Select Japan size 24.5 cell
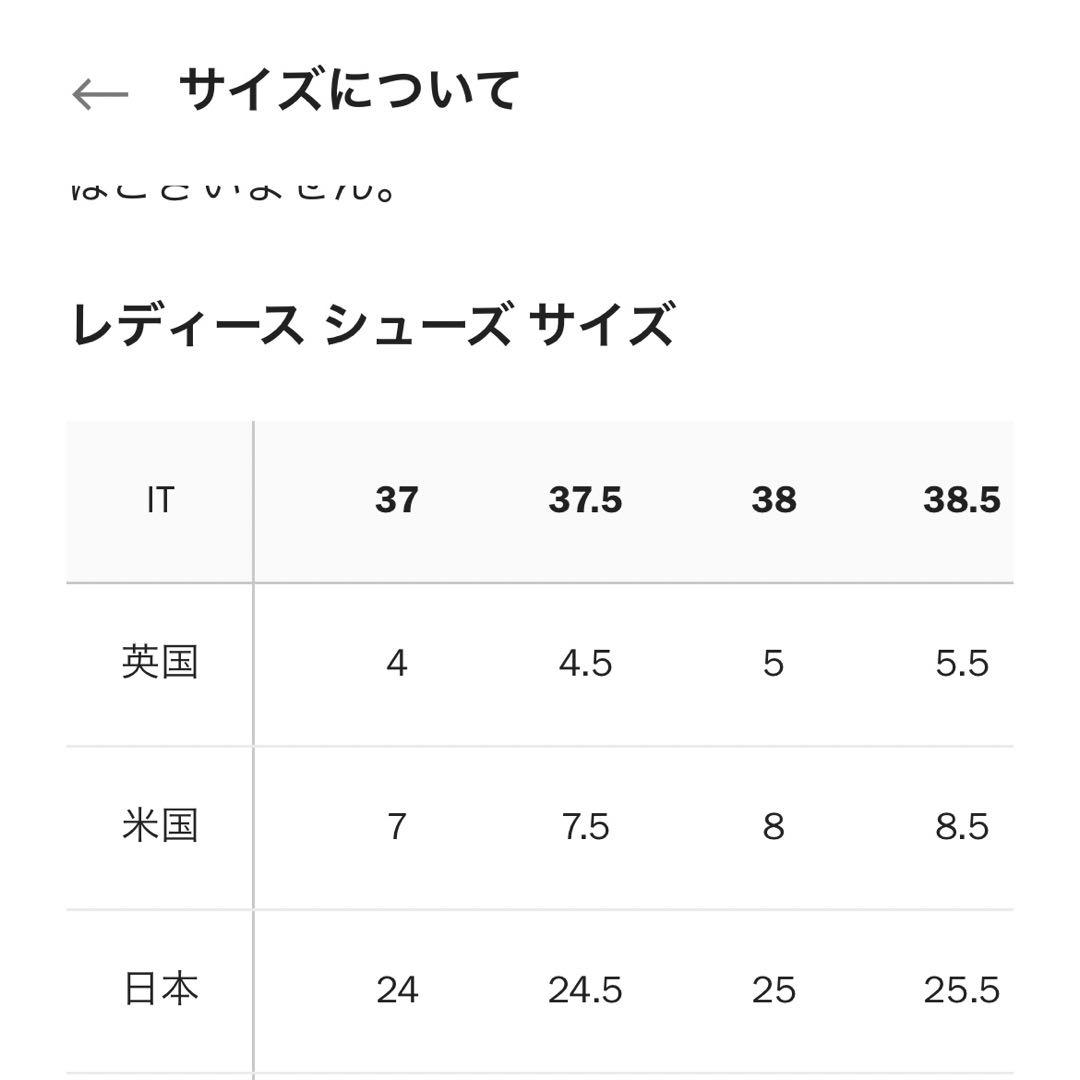This screenshot has width=1080, height=1080. click(585, 990)
